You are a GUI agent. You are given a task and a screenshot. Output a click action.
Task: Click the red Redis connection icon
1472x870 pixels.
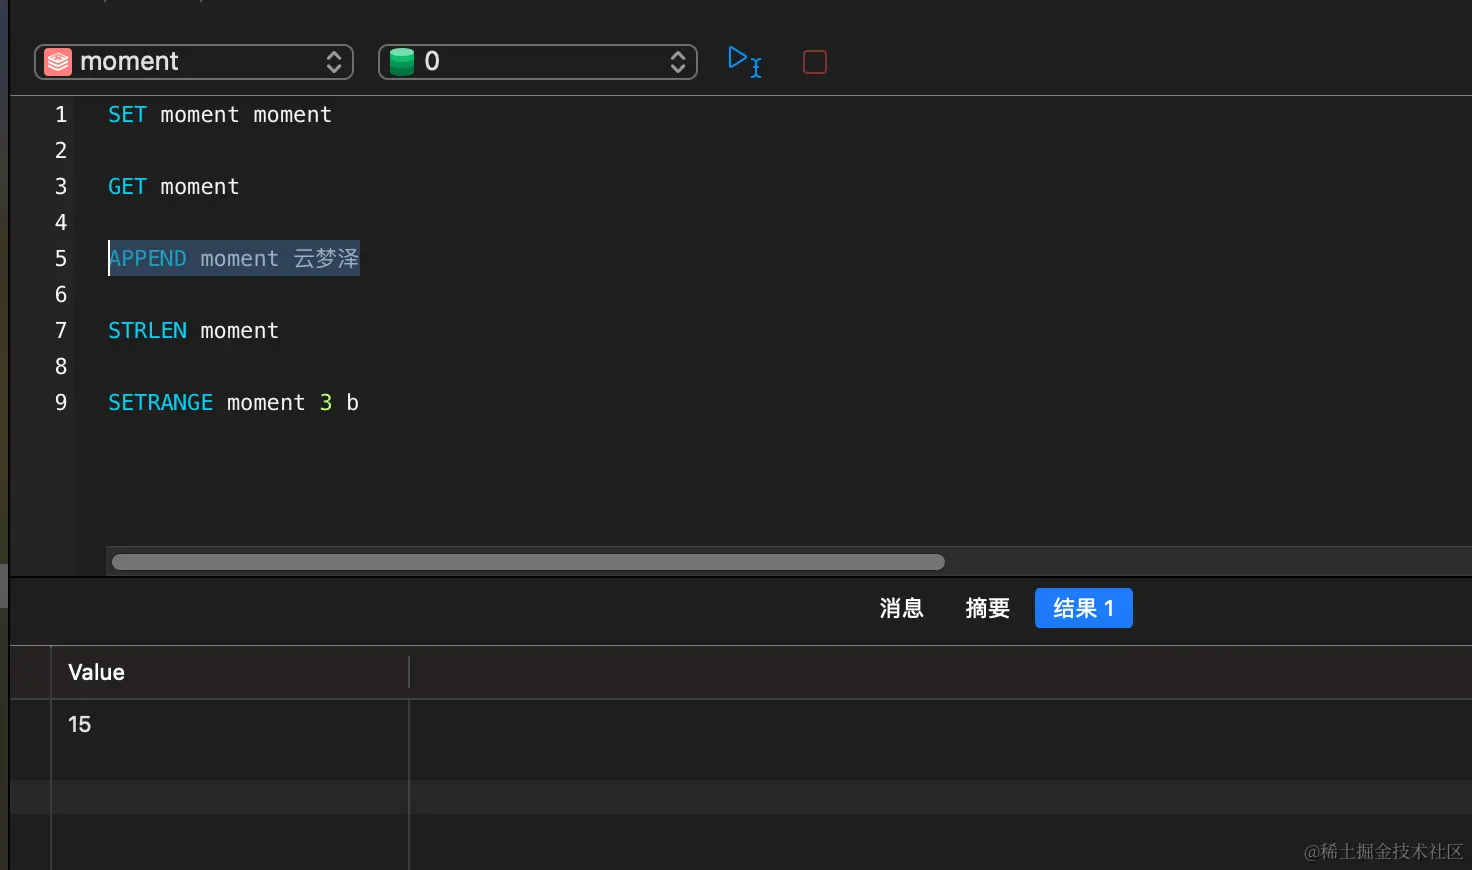[x=58, y=62]
